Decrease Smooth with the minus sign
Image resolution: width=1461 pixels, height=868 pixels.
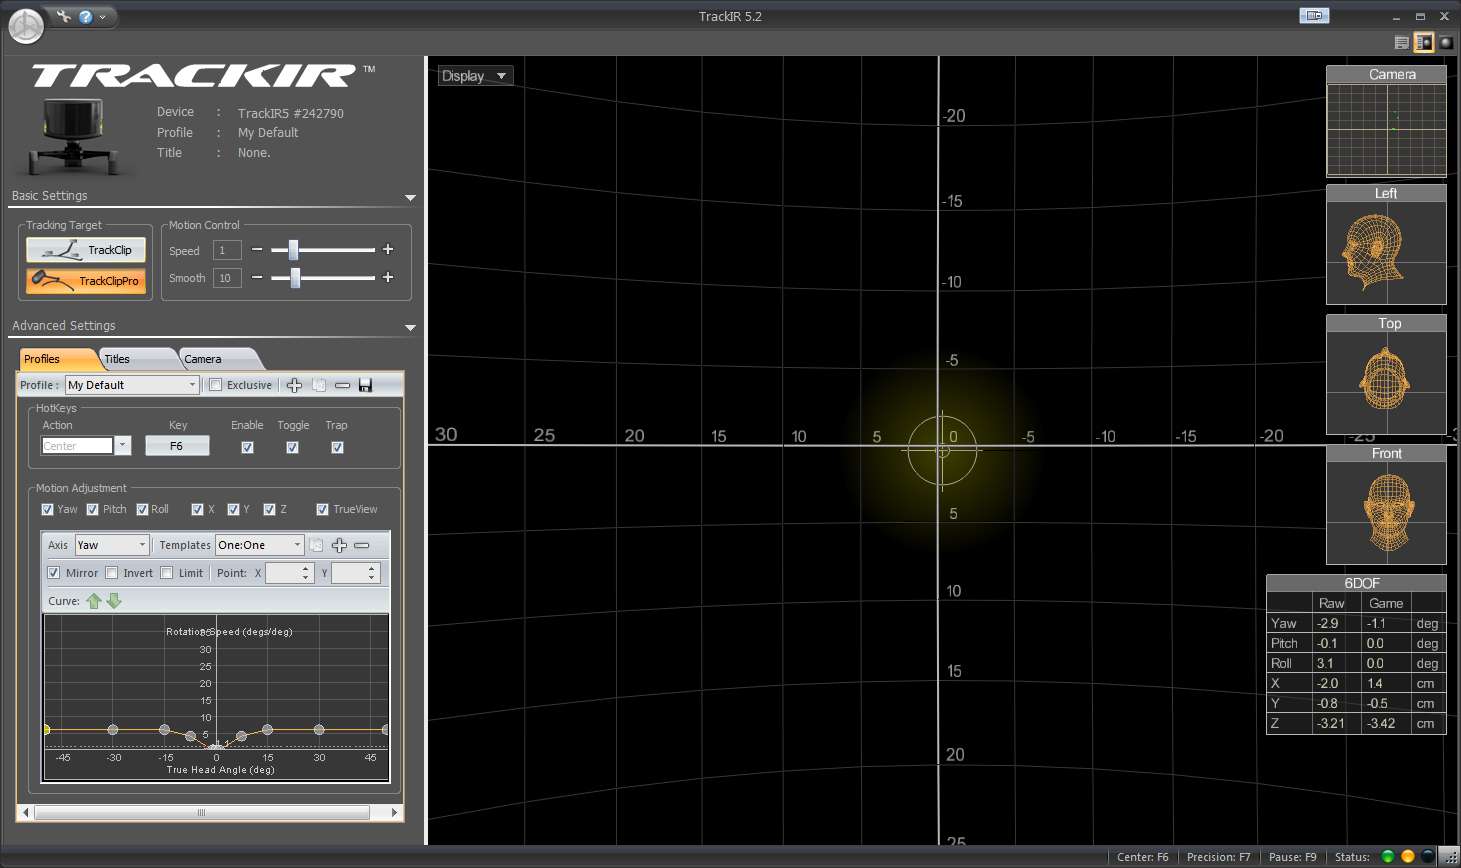(x=257, y=278)
